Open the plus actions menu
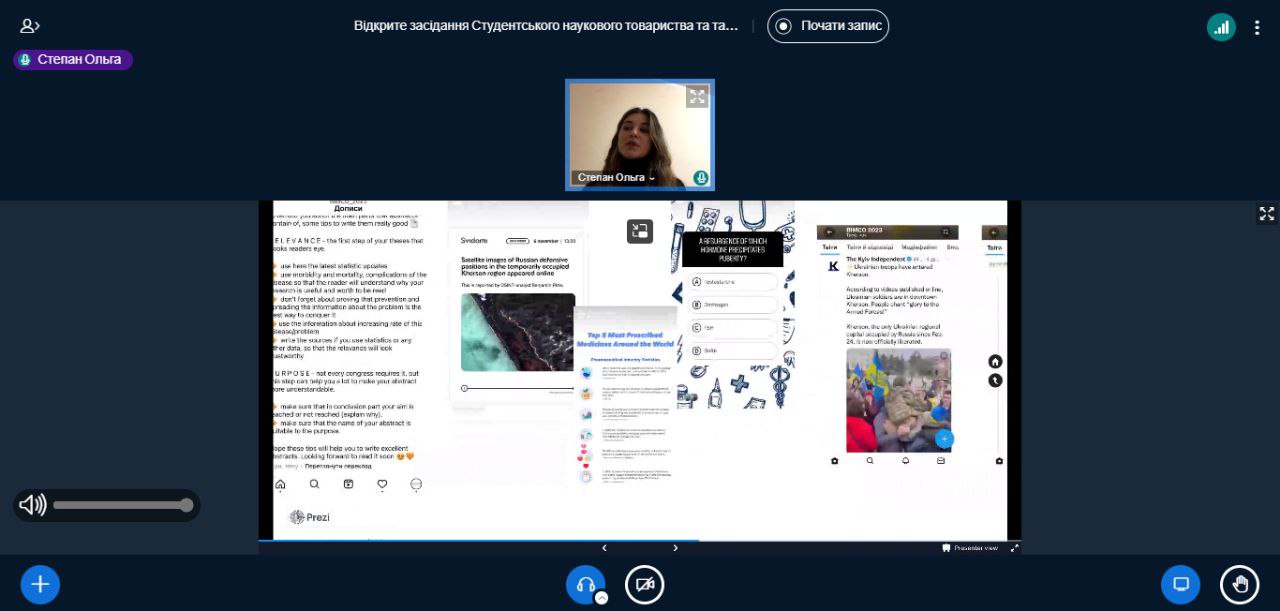The width and height of the screenshot is (1280, 611). coord(40,585)
